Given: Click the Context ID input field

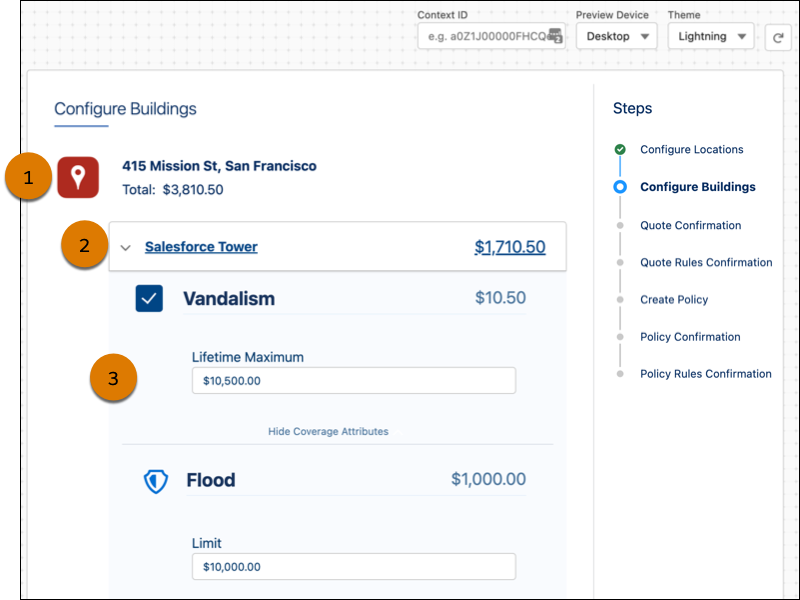Looking at the screenshot, I should (x=491, y=36).
